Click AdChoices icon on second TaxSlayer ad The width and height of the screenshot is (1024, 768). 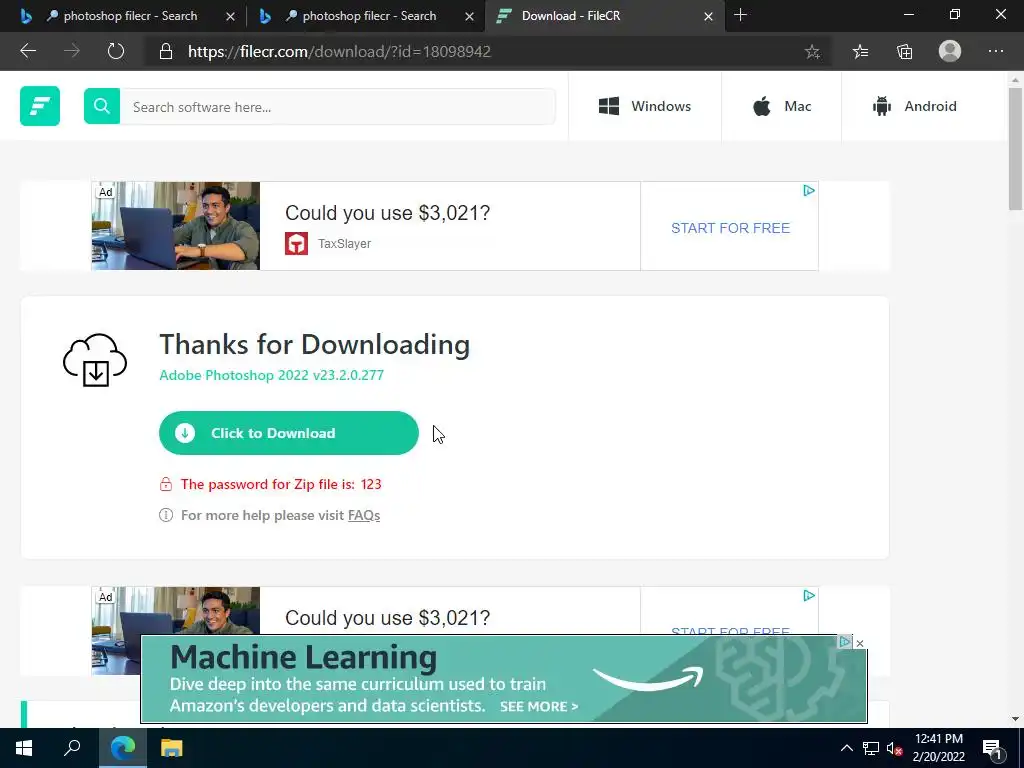(x=808, y=596)
